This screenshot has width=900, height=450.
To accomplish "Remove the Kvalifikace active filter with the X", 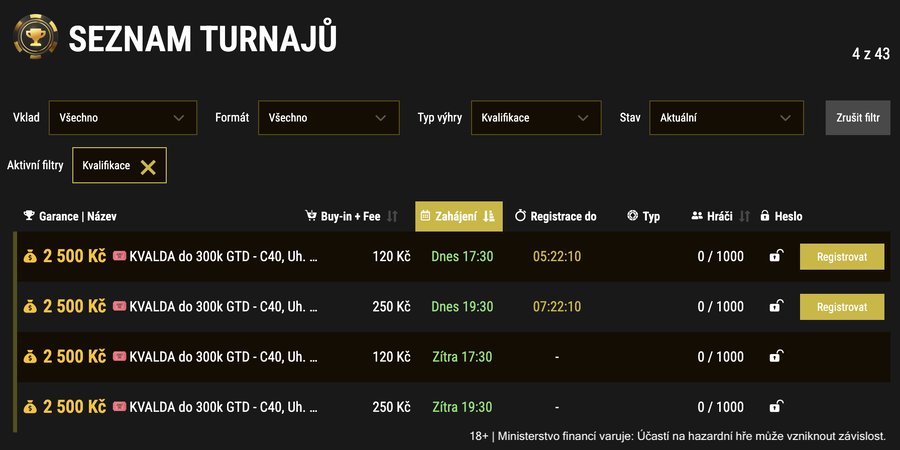I will [x=148, y=167].
